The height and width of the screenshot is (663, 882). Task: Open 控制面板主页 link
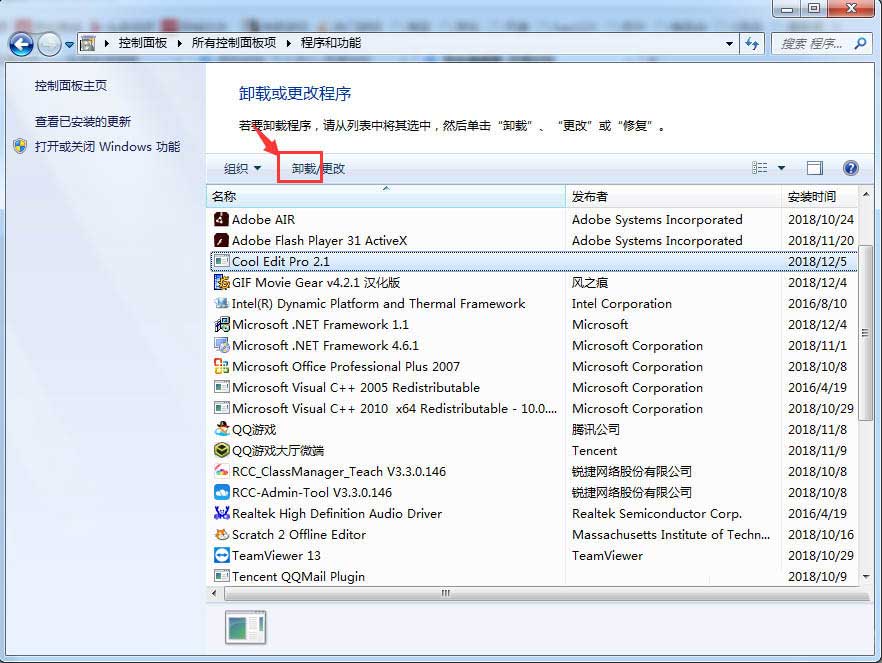(x=71, y=85)
